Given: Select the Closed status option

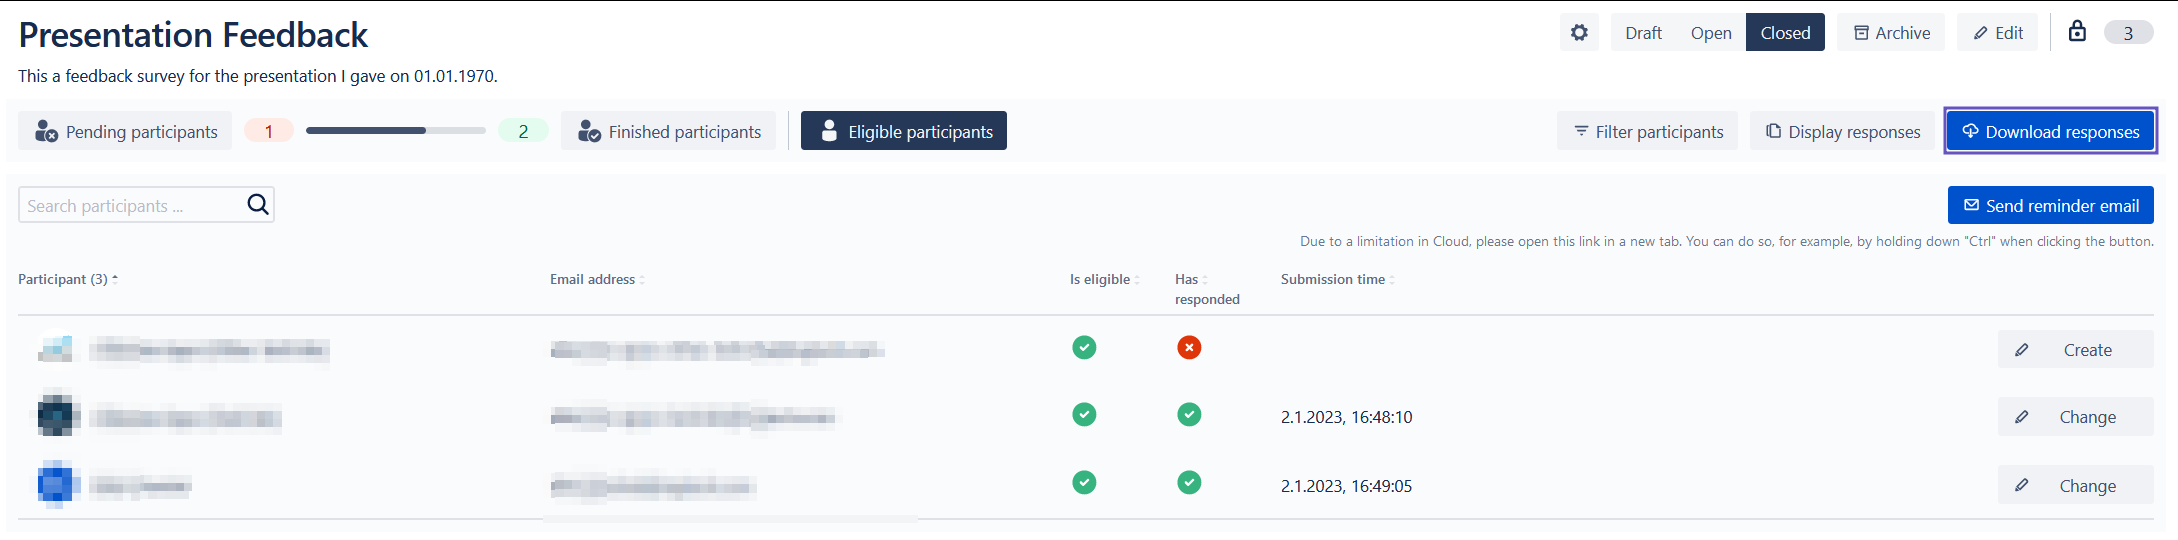Looking at the screenshot, I should pyautogui.click(x=1785, y=33).
